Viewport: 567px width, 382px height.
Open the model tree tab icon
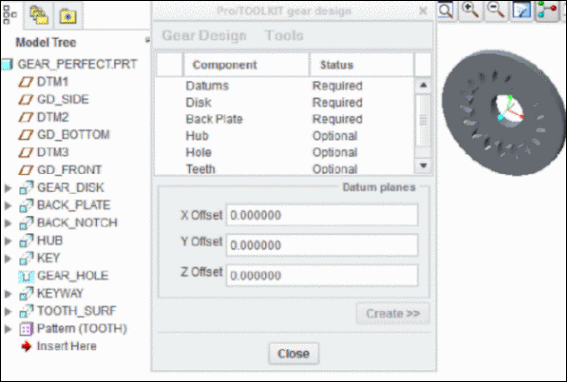(x=10, y=15)
